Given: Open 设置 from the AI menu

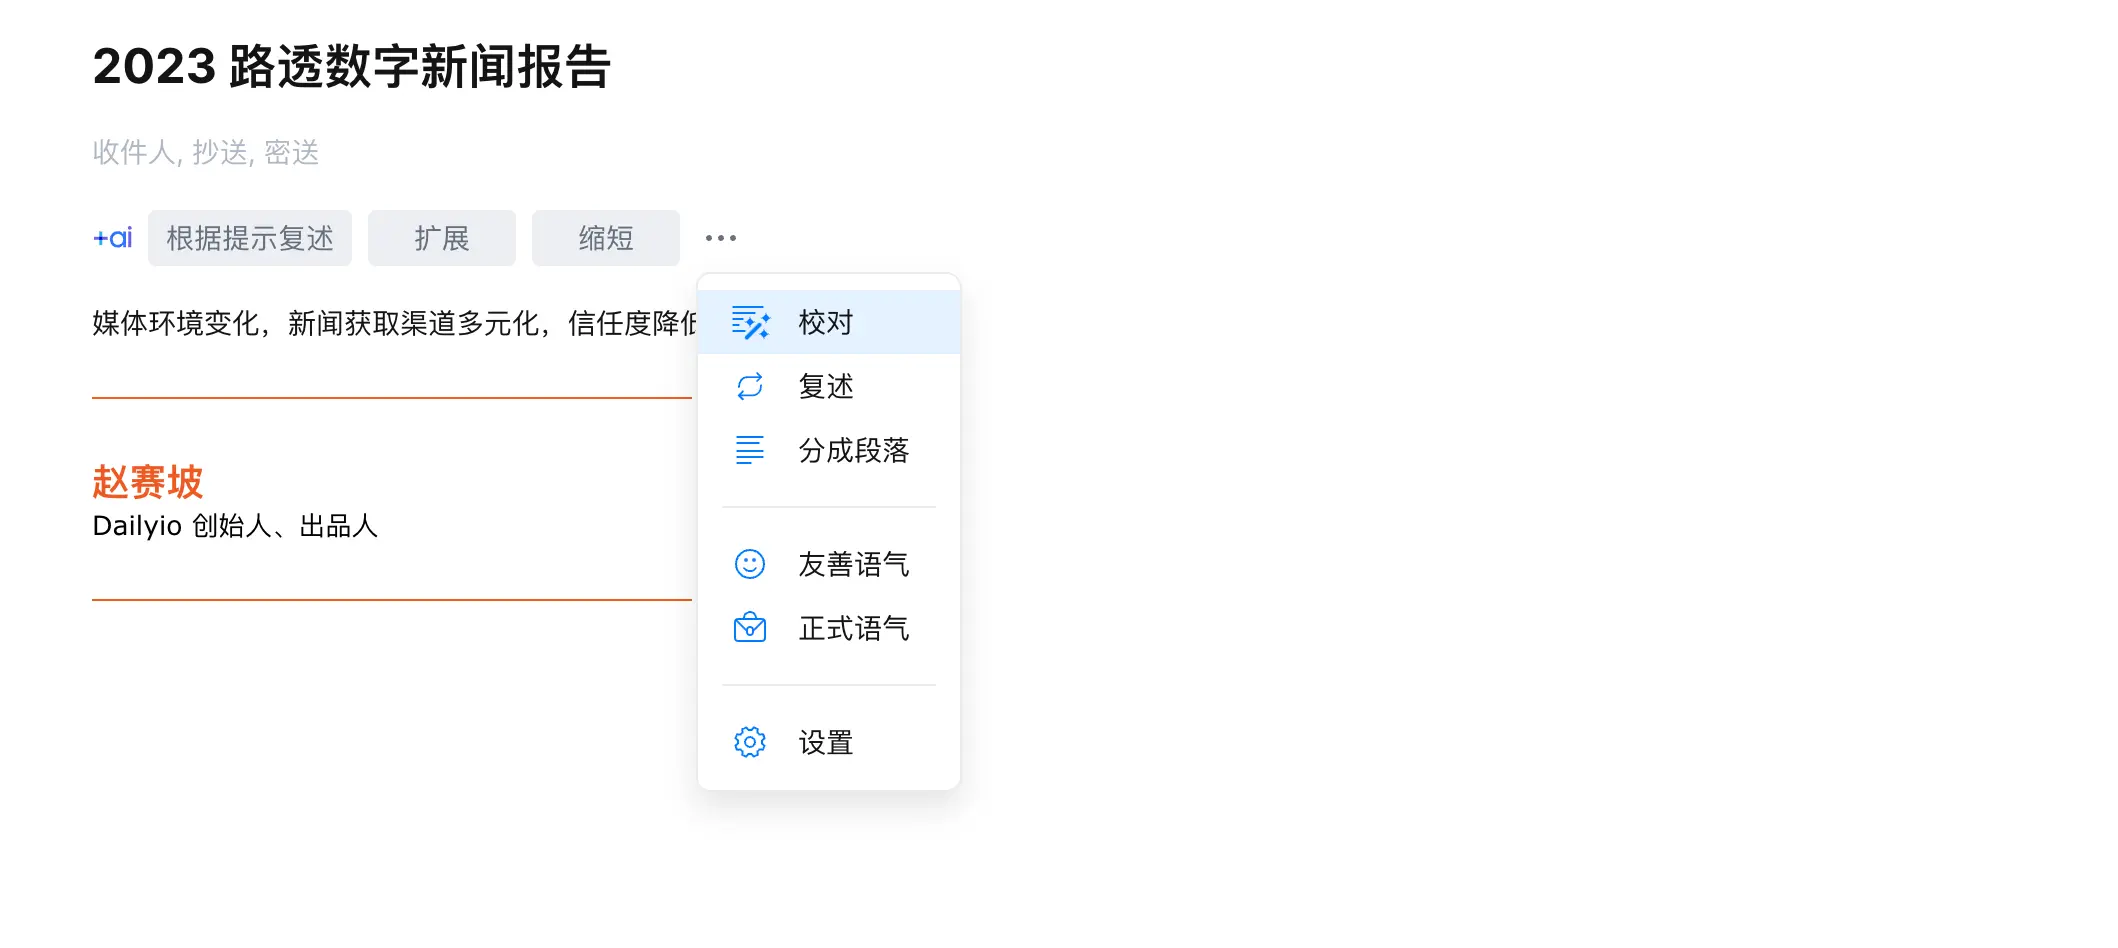Looking at the screenshot, I should pyautogui.click(x=826, y=742).
